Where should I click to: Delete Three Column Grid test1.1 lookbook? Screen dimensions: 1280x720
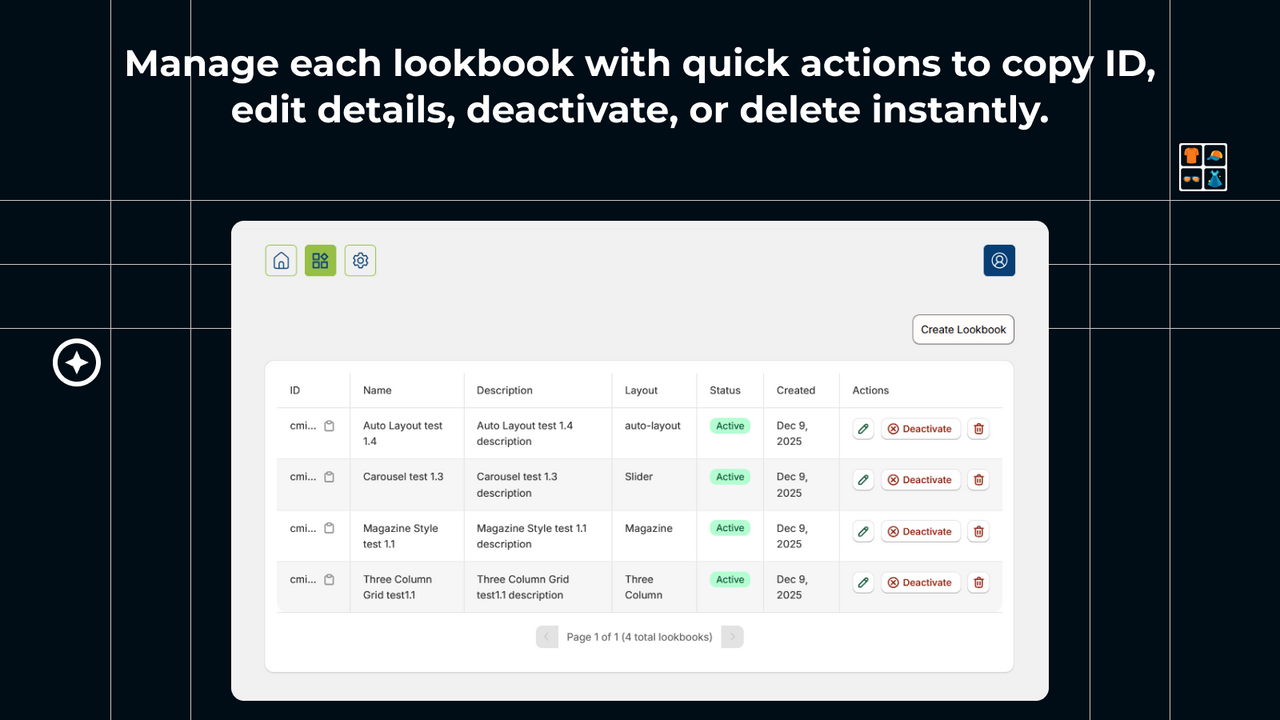point(979,583)
